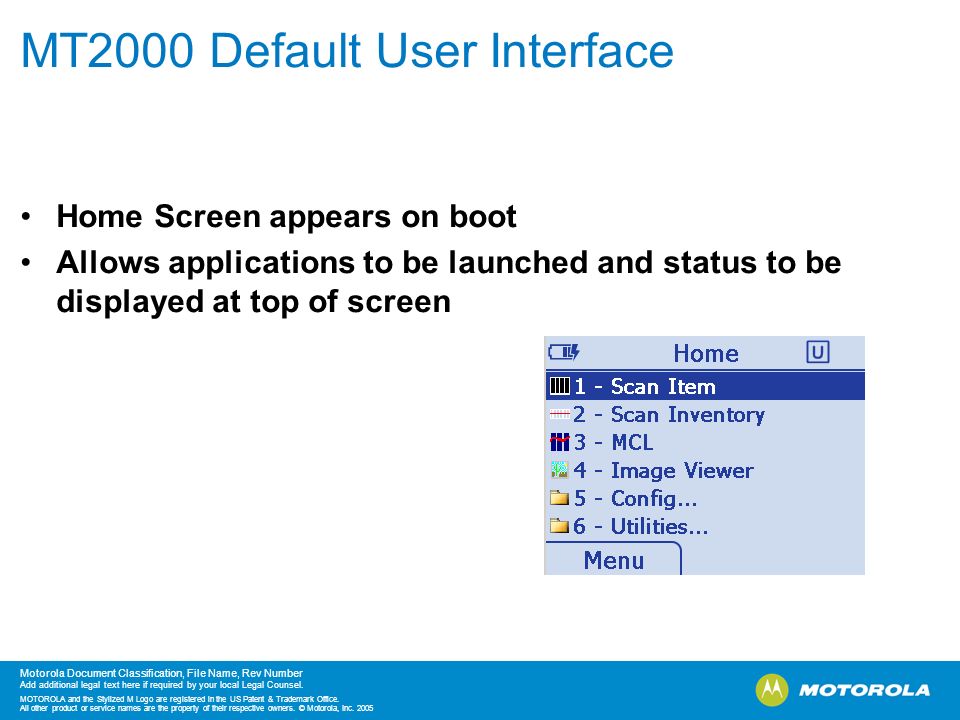Click the barcode icon next to Scan Item
Viewport: 960px width, 720px height.
pyautogui.click(x=560, y=386)
